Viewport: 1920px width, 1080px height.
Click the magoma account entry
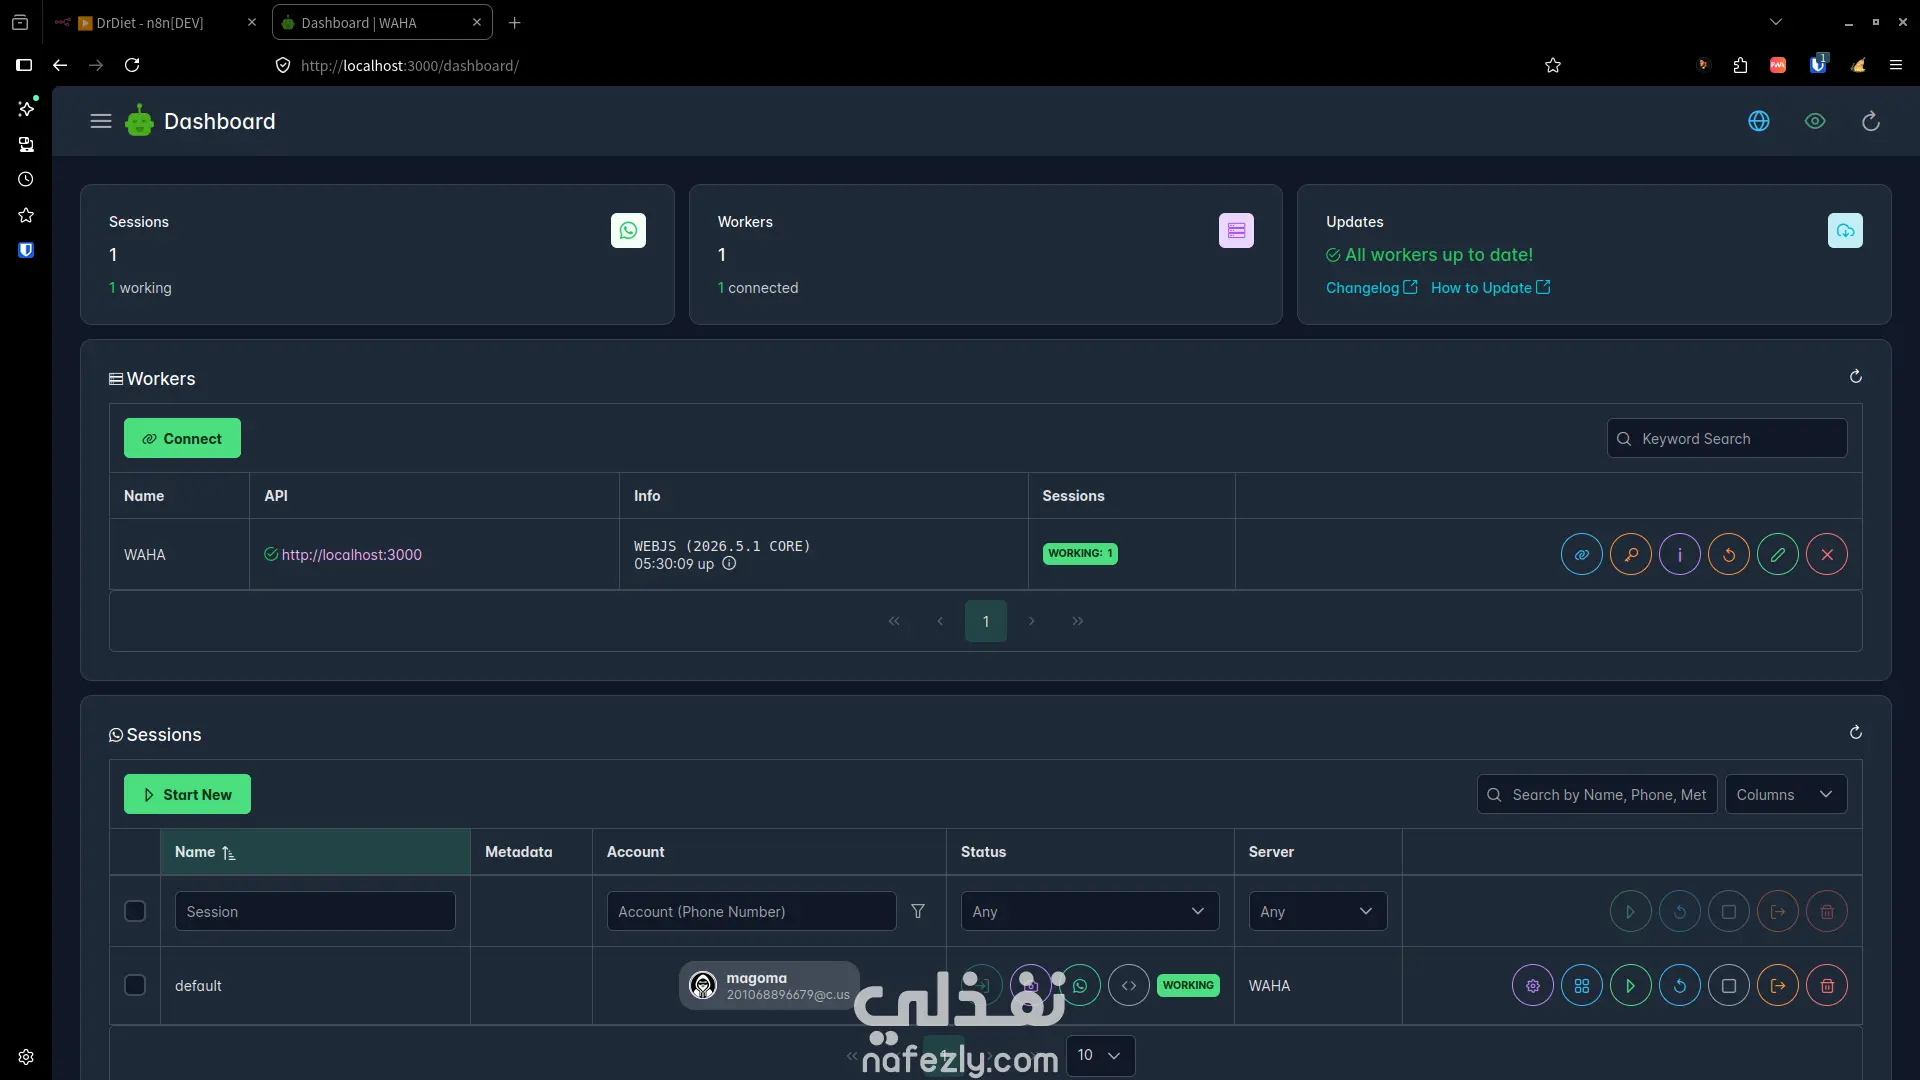(x=769, y=986)
